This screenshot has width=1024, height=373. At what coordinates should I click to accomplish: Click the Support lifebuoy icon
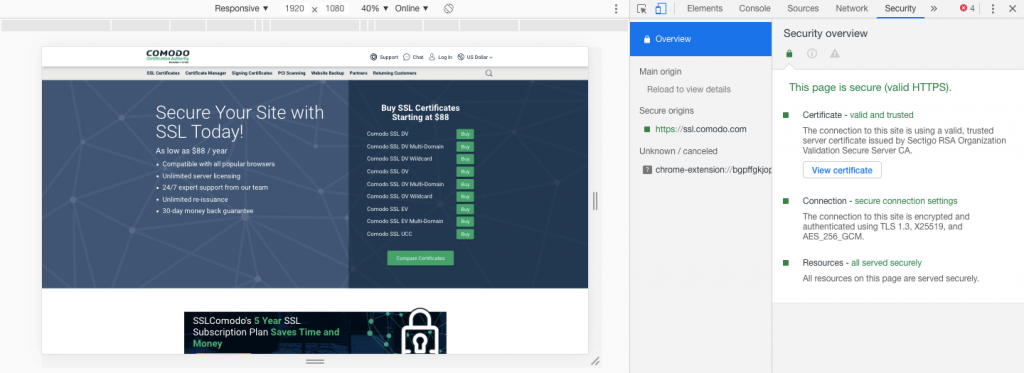click(374, 57)
